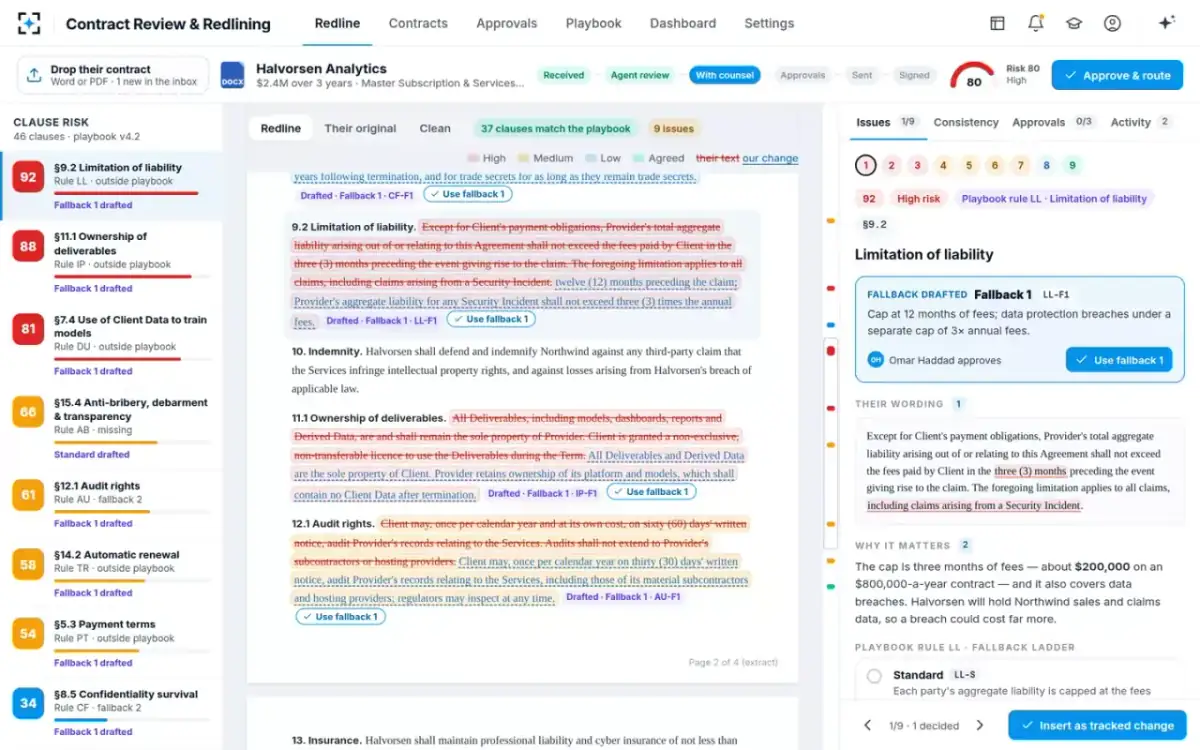The image size is (1200, 750).
Task: Jump to issue 7
Action: [1020, 166]
